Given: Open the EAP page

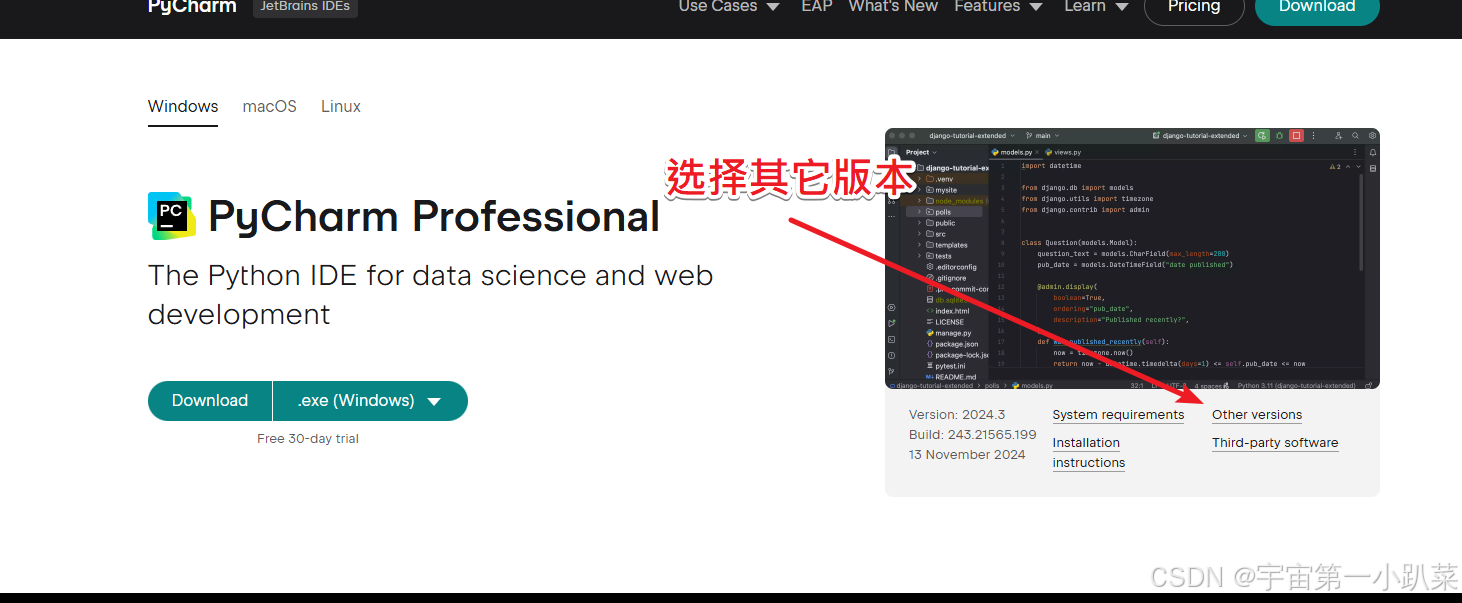Looking at the screenshot, I should pos(817,6).
